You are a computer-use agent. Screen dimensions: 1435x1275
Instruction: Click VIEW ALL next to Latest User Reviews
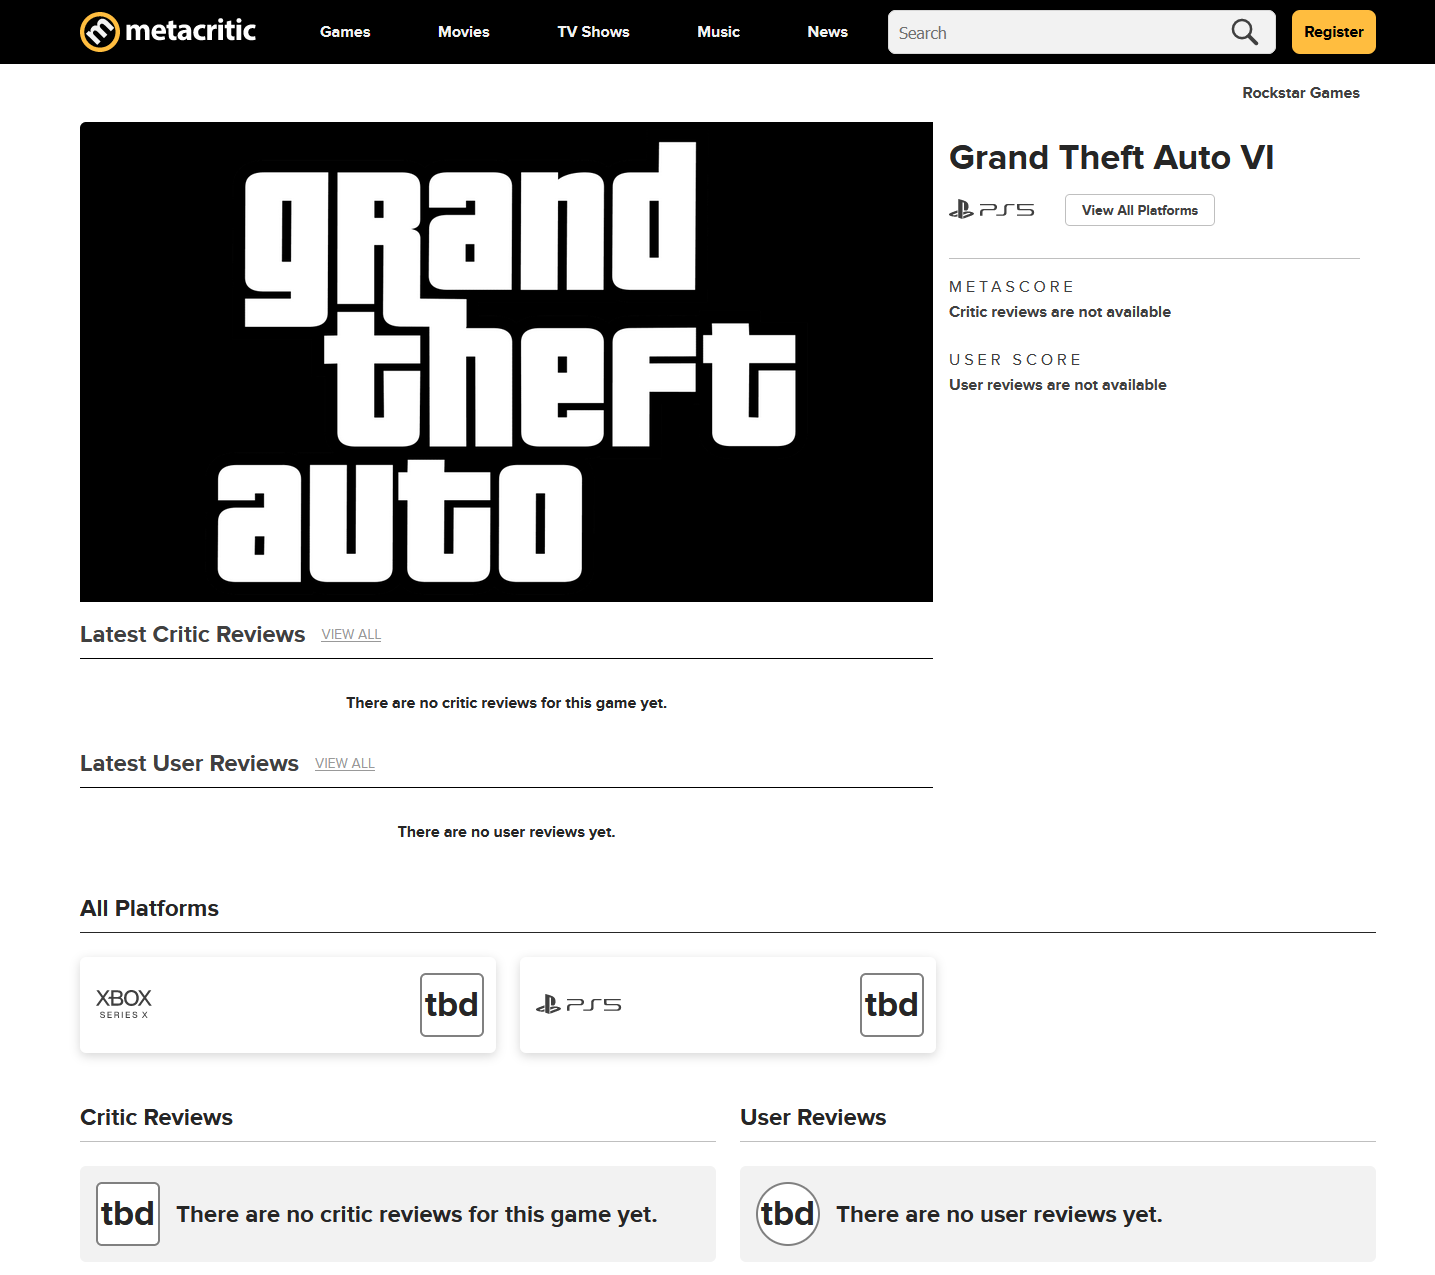pyautogui.click(x=345, y=763)
